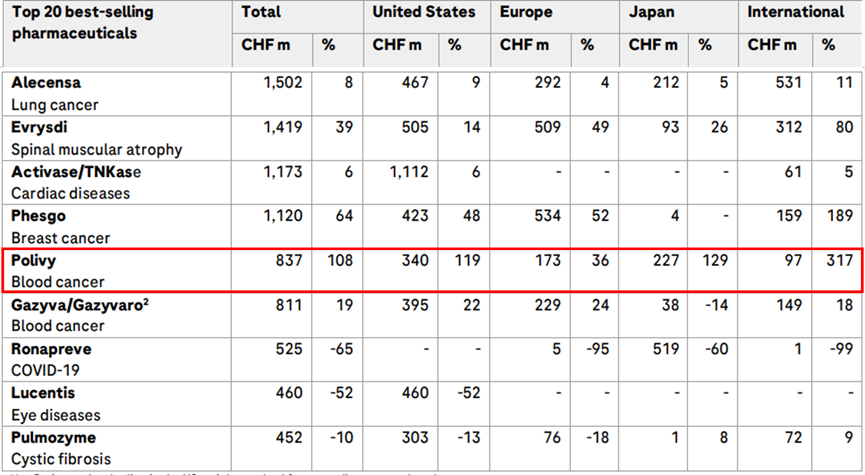Select the Phesgo drug name cell

coord(39,217)
